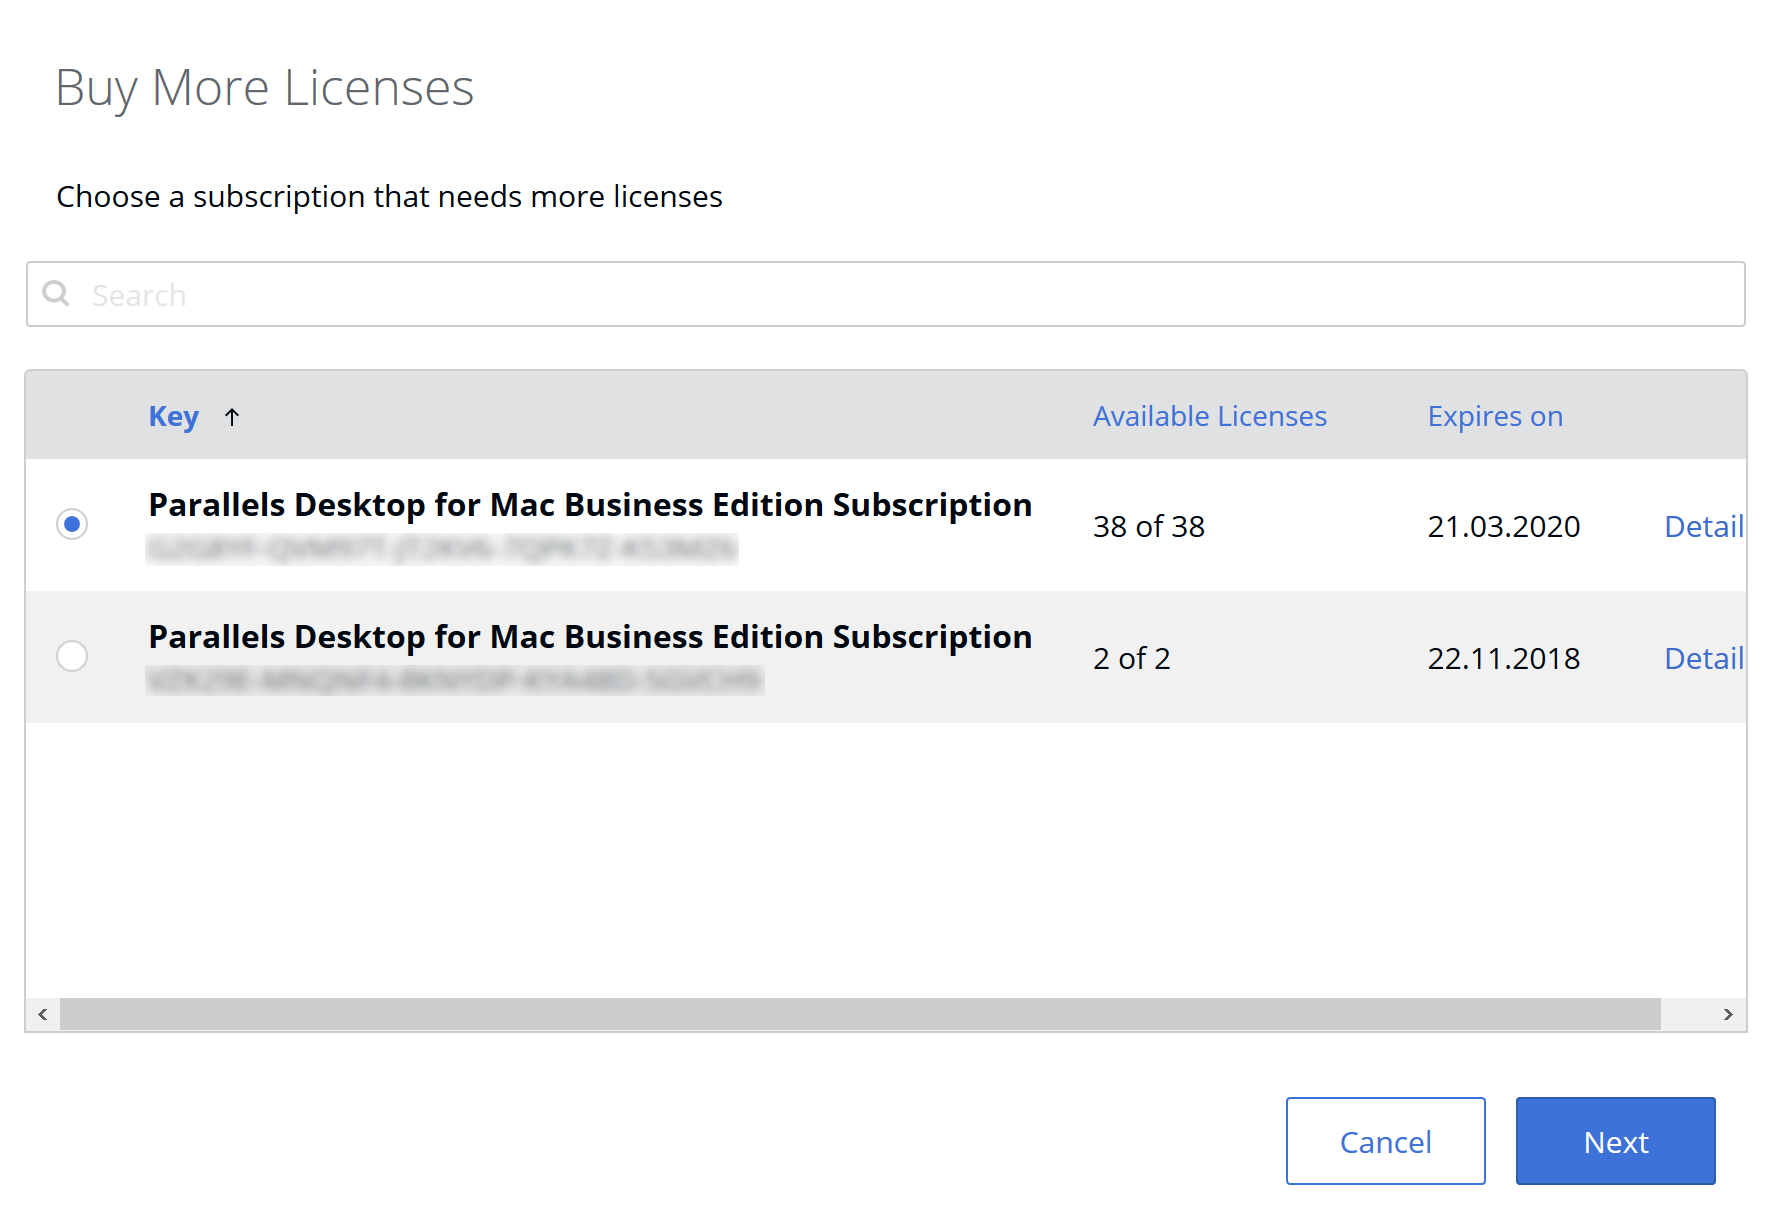Click the horizontal scrollbar thumb

(x=860, y=1014)
